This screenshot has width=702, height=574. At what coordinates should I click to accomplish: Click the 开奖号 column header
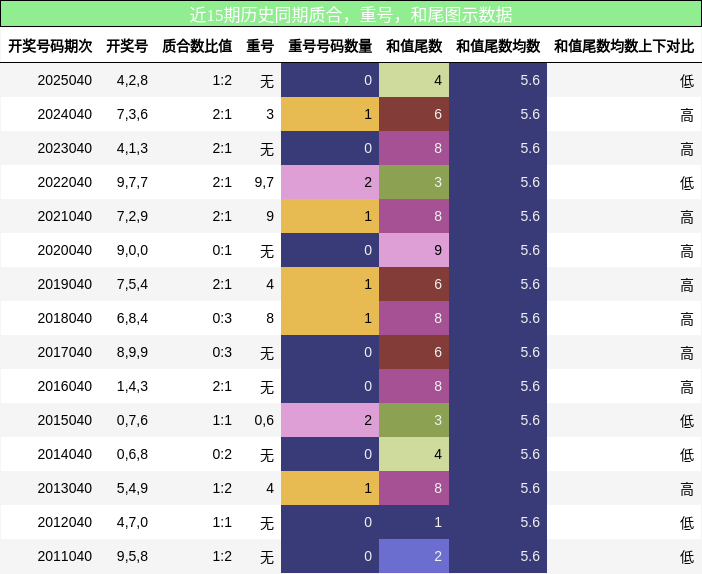tap(127, 46)
